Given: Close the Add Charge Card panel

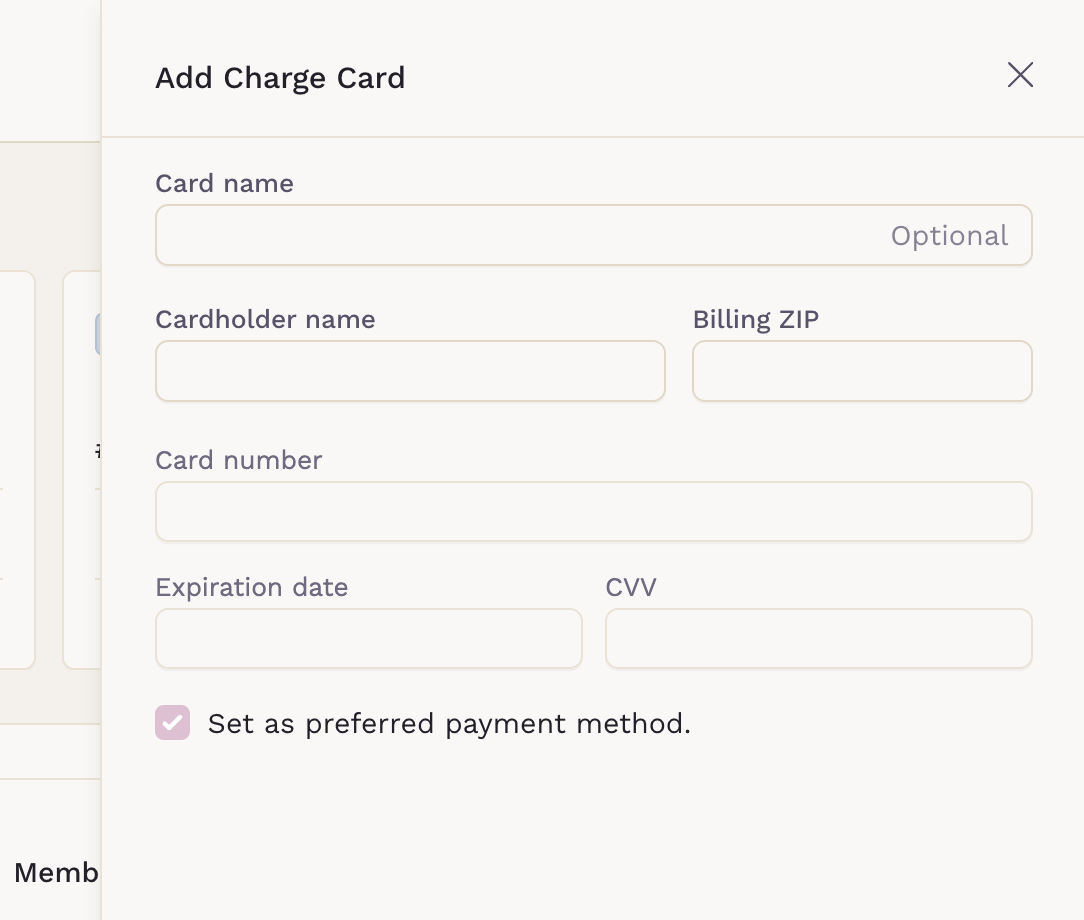Looking at the screenshot, I should point(1020,75).
